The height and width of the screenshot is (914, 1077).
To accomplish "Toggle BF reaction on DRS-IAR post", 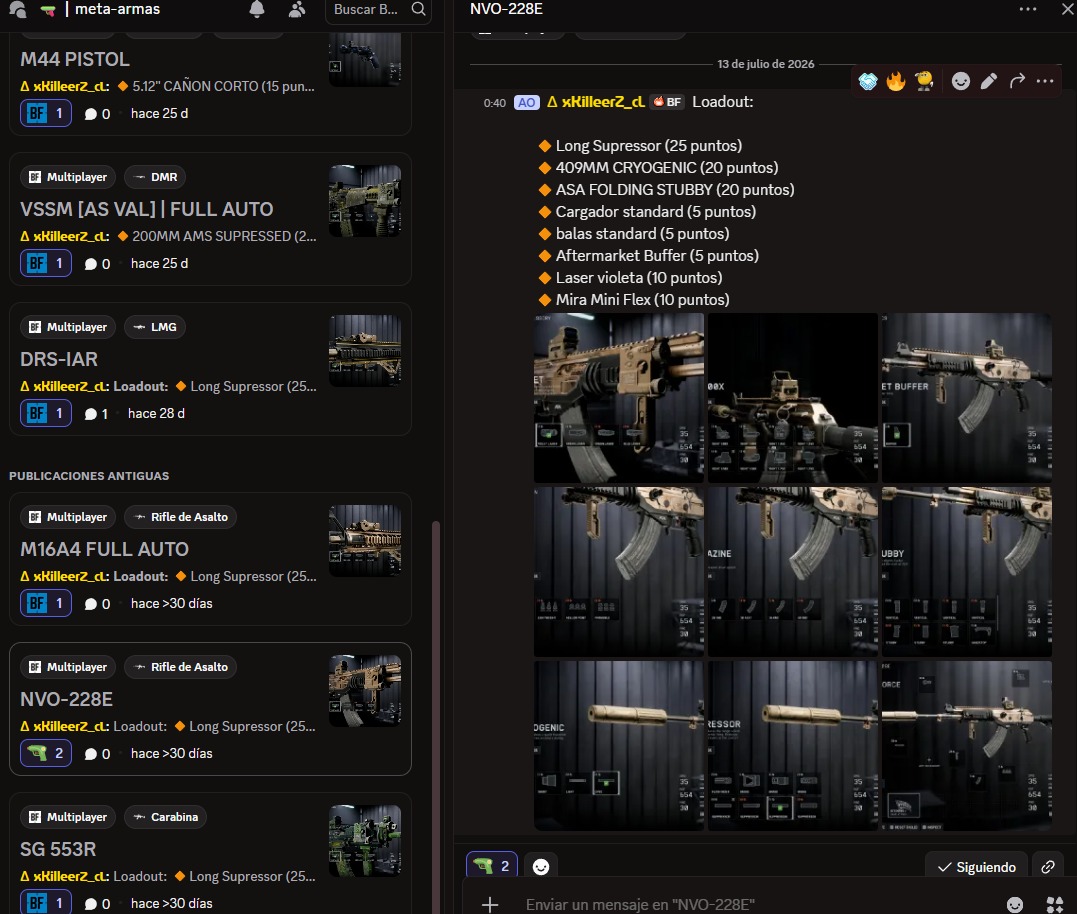I will click(x=46, y=413).
